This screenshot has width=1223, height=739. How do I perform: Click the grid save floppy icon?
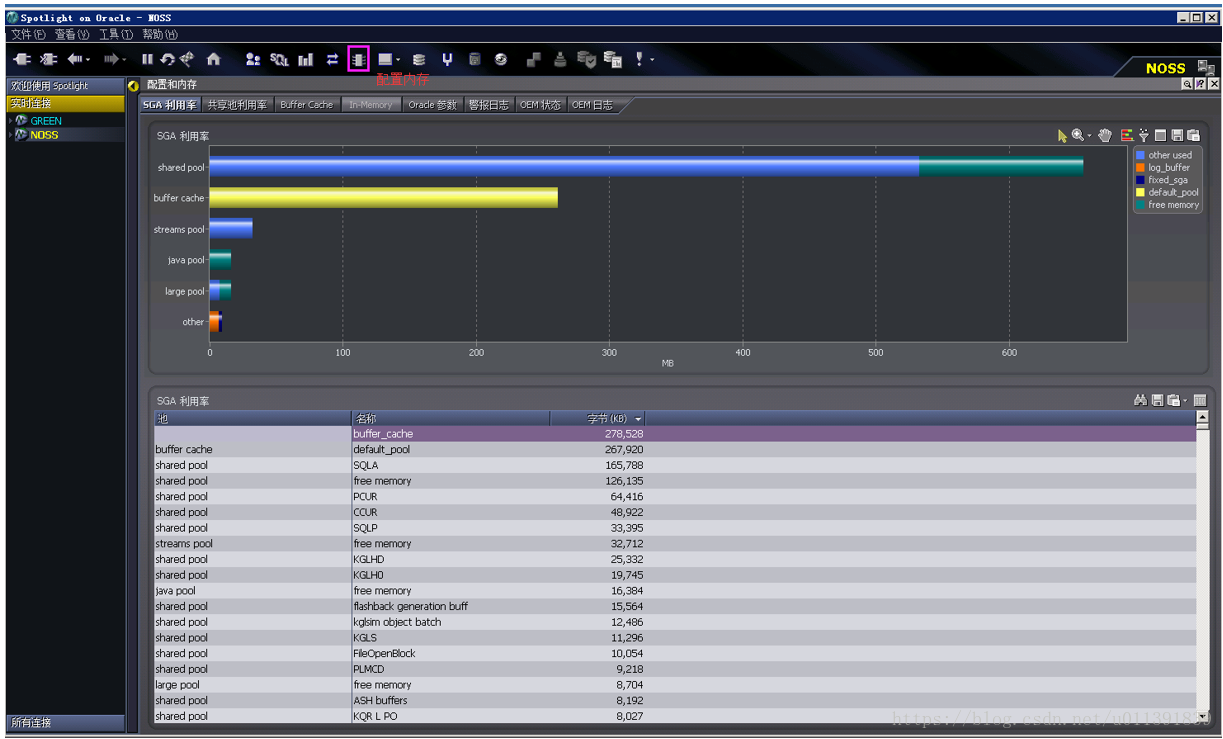pyautogui.click(x=1157, y=400)
